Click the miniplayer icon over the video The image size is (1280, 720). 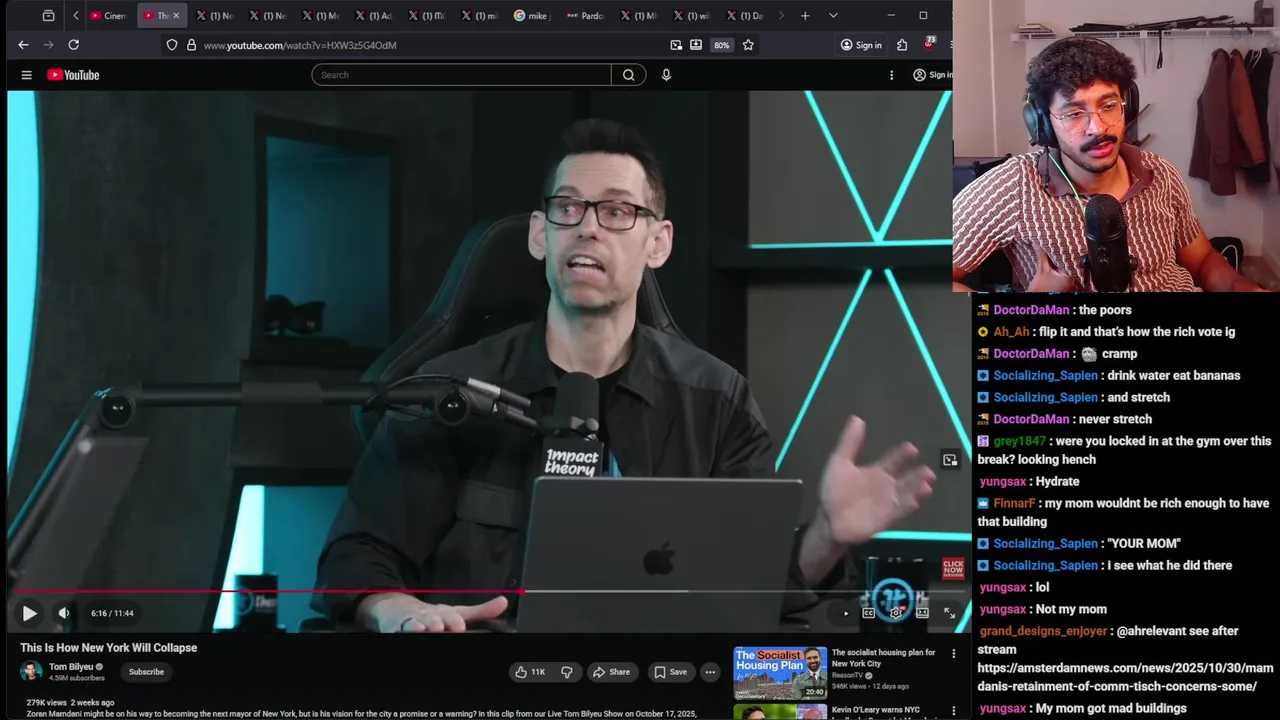[x=950, y=460]
